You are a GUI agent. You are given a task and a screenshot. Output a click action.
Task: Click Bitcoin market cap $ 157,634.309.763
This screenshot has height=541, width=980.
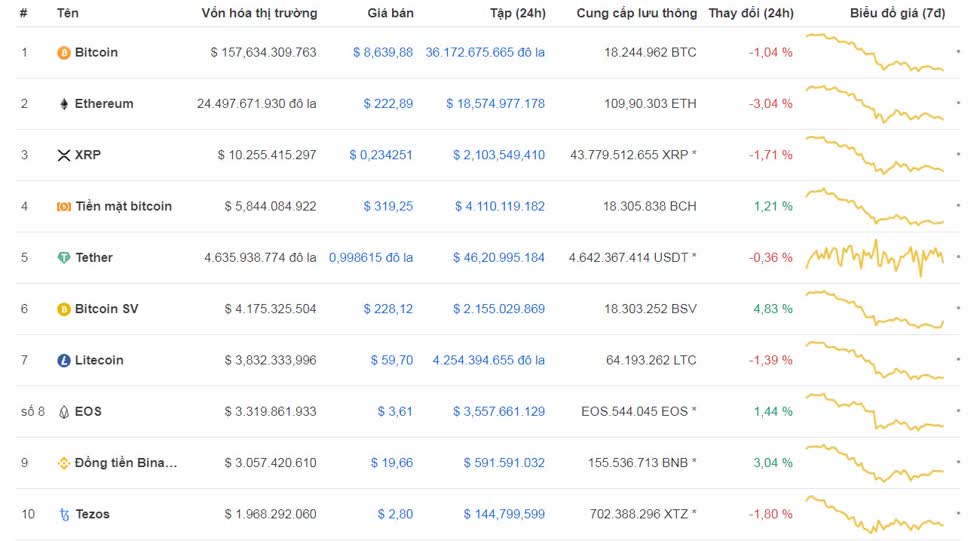263,52
